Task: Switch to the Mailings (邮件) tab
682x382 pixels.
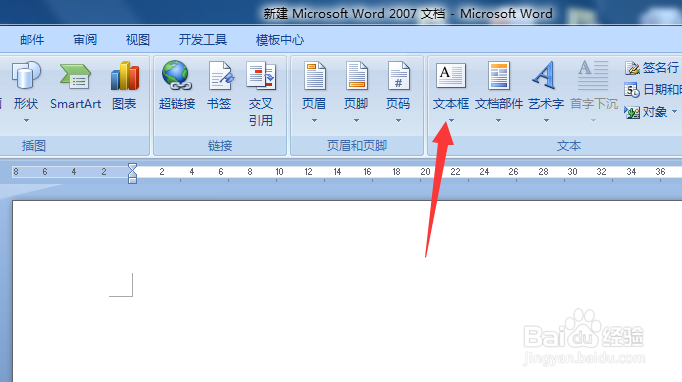Action: [x=32, y=40]
